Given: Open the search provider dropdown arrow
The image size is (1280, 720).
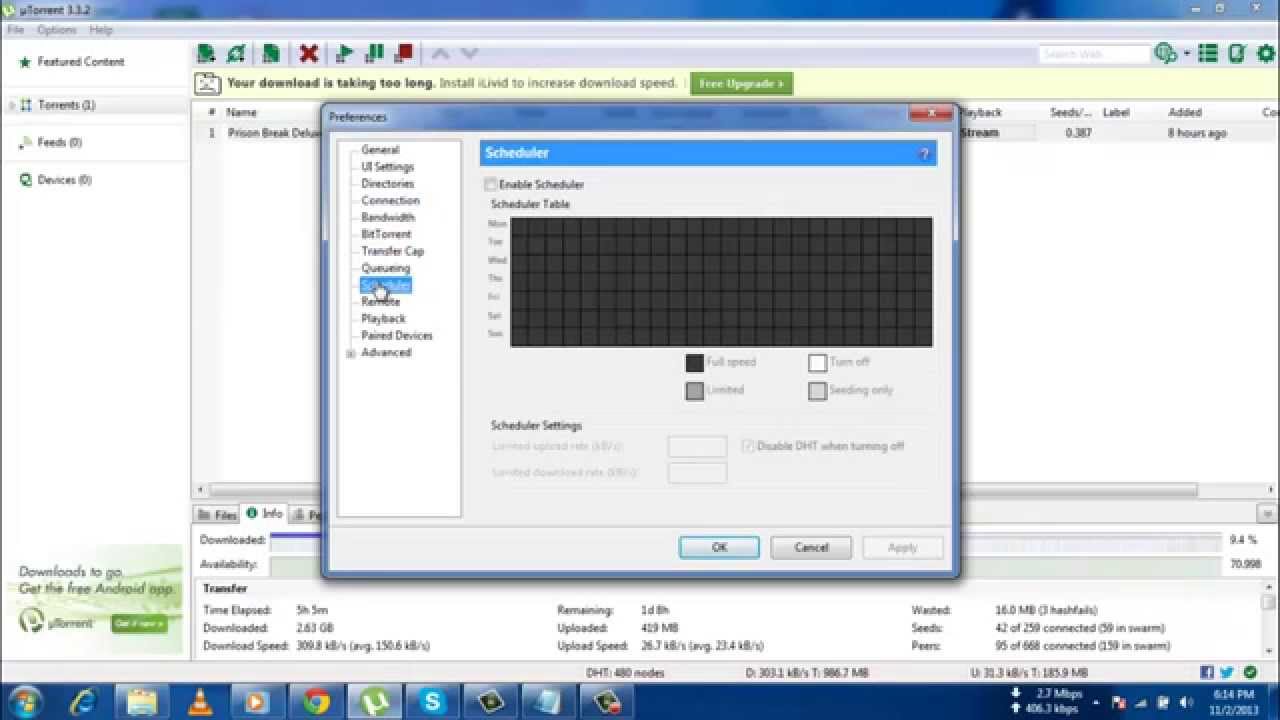Looking at the screenshot, I should pos(1186,54).
